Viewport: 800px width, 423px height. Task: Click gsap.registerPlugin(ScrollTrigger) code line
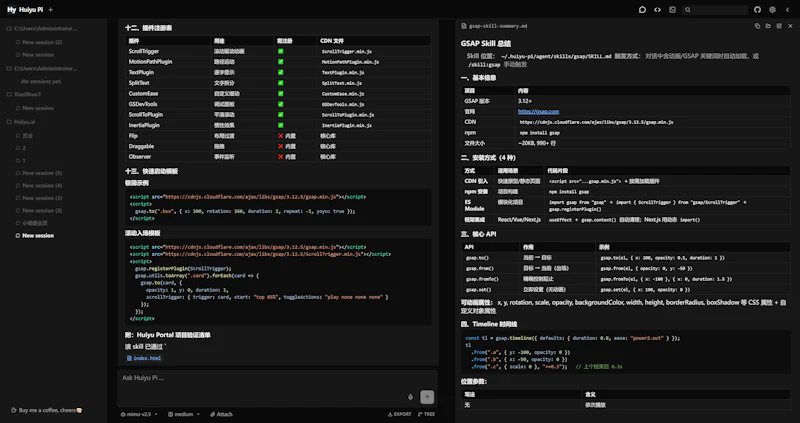click(x=183, y=268)
